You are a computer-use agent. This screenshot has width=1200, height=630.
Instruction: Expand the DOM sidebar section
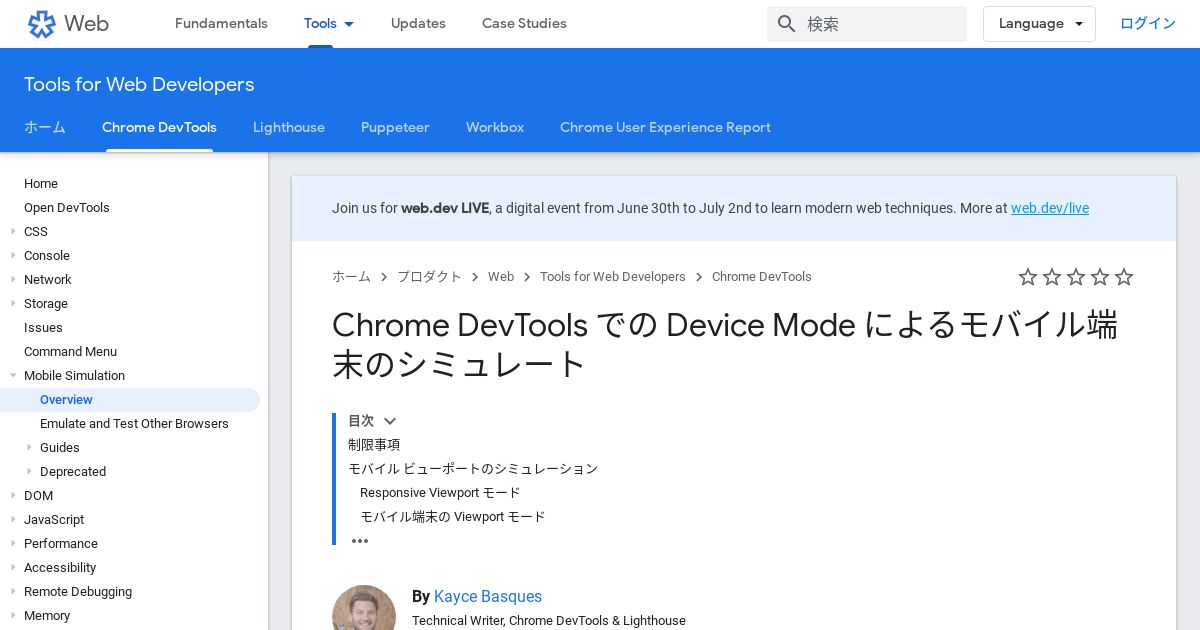(x=14, y=496)
